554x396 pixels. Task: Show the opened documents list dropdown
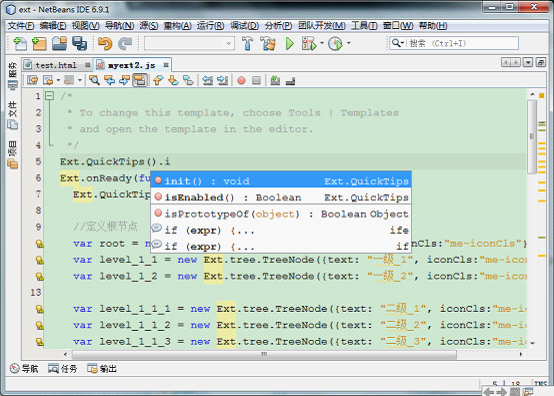coord(528,63)
